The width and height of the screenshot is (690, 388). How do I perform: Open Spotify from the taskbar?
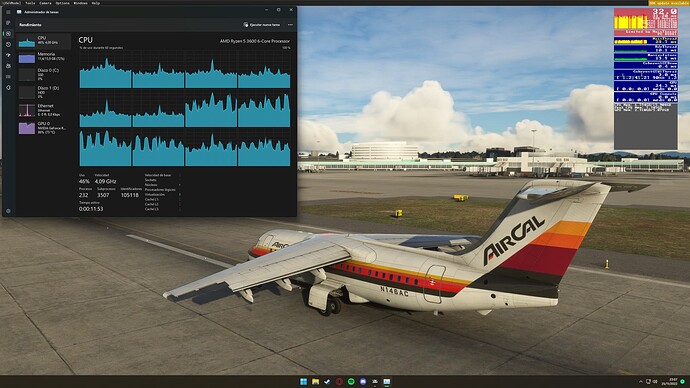tap(351, 381)
